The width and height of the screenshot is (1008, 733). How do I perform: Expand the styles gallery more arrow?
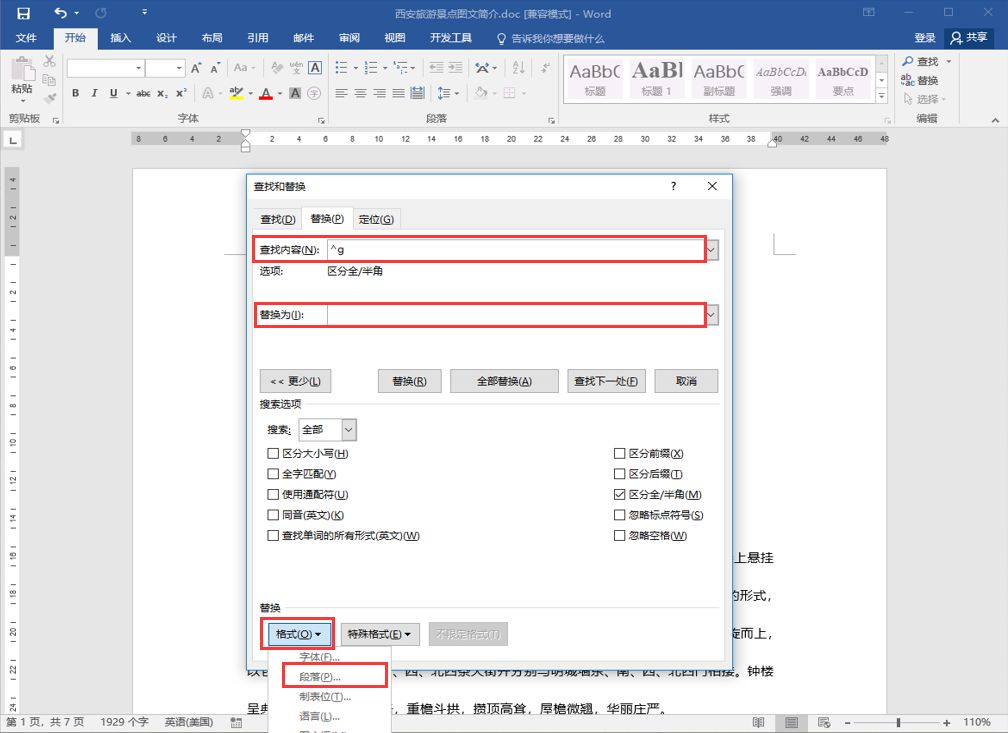click(x=881, y=96)
